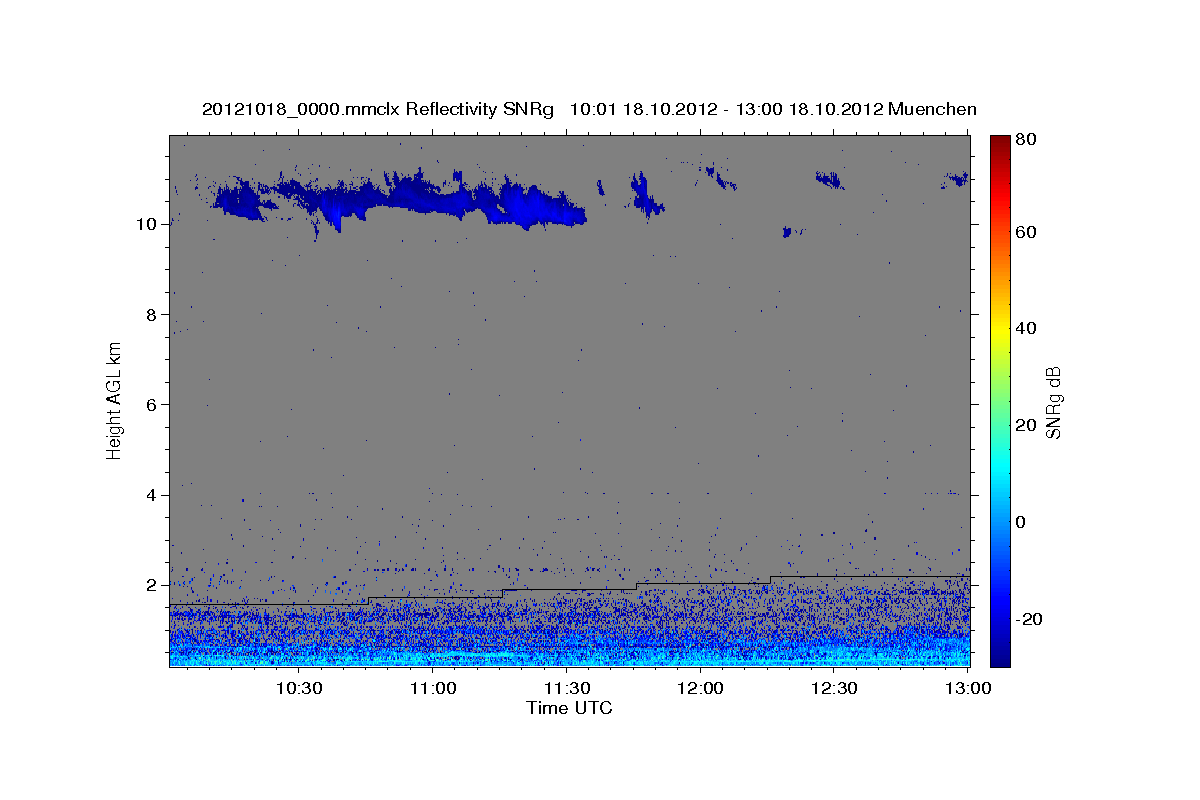Image resolution: width=1200 pixels, height=800 pixels.
Task: Click the colorbar value label 80
Action: [x=1027, y=140]
